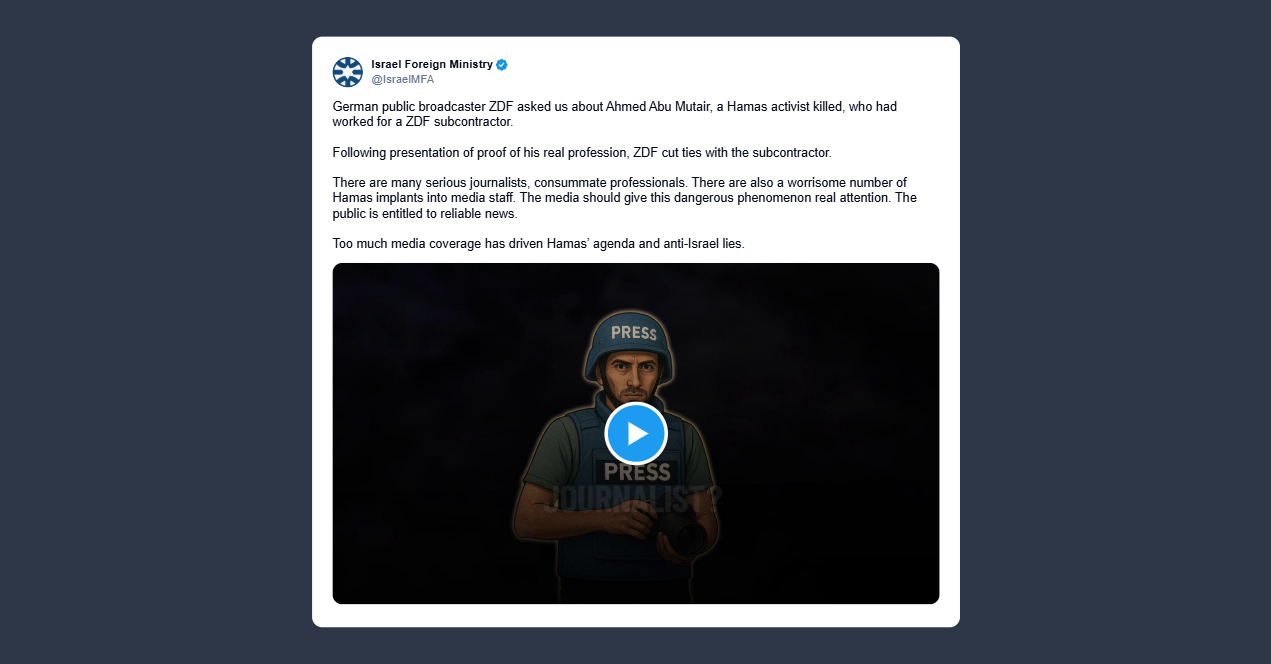This screenshot has height=664, width=1271.
Task: Click the phrase public is entitled to reliable news
Action: click(x=425, y=213)
